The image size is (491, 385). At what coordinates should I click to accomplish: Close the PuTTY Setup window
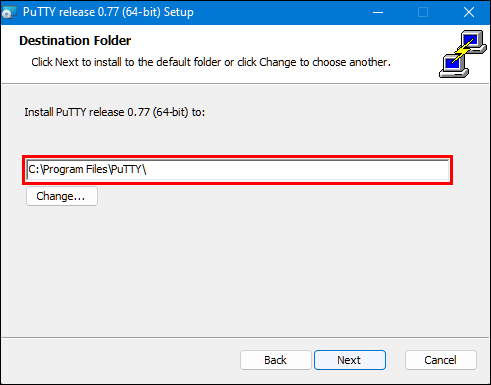point(468,13)
